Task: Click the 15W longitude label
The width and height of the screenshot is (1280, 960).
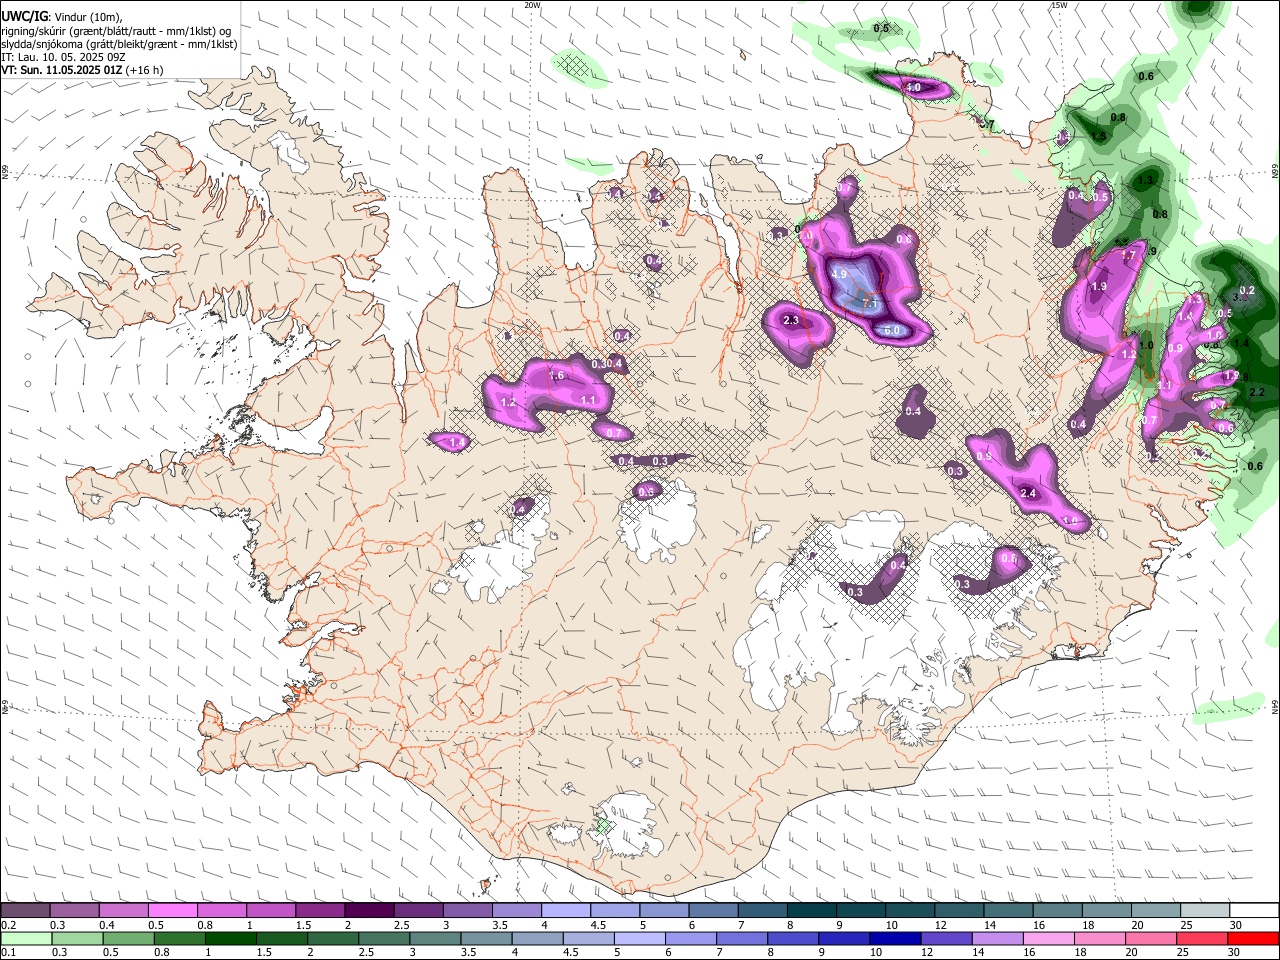Action: coord(1059,5)
